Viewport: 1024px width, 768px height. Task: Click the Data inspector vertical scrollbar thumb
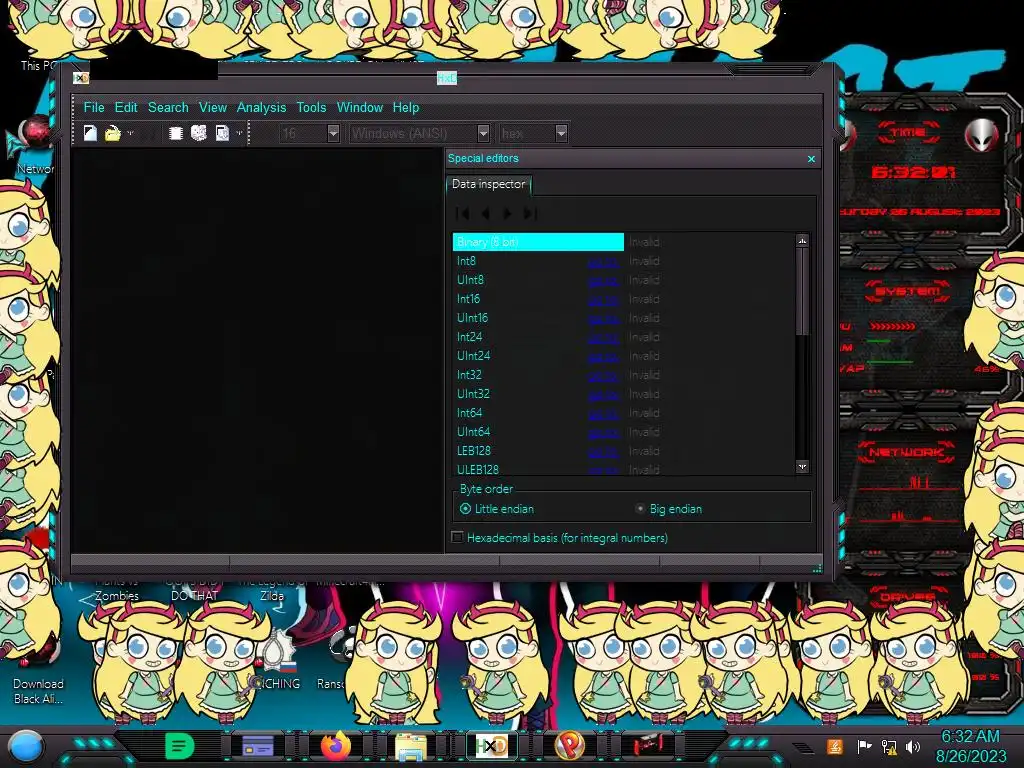pos(803,292)
